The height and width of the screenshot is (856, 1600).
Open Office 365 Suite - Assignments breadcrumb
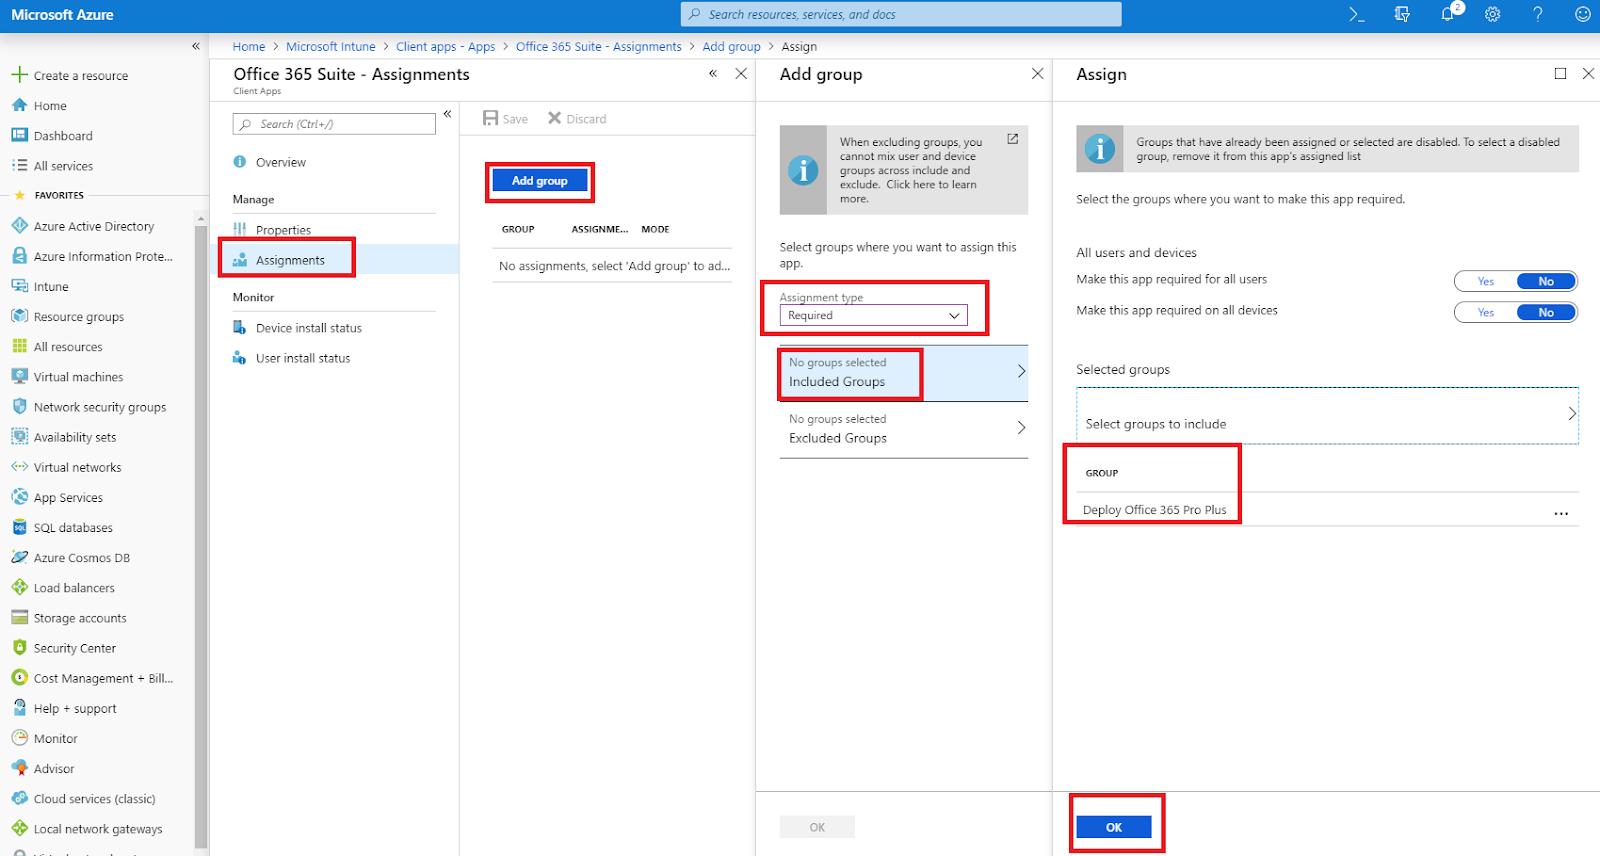click(x=599, y=46)
